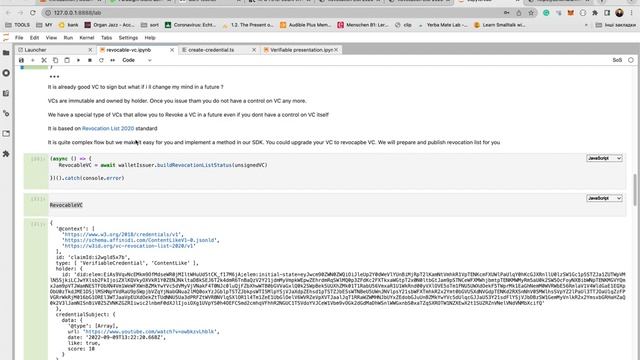The height and width of the screenshot is (360, 640).
Task: Open the Chrome three-dot menu
Action: 632,13
